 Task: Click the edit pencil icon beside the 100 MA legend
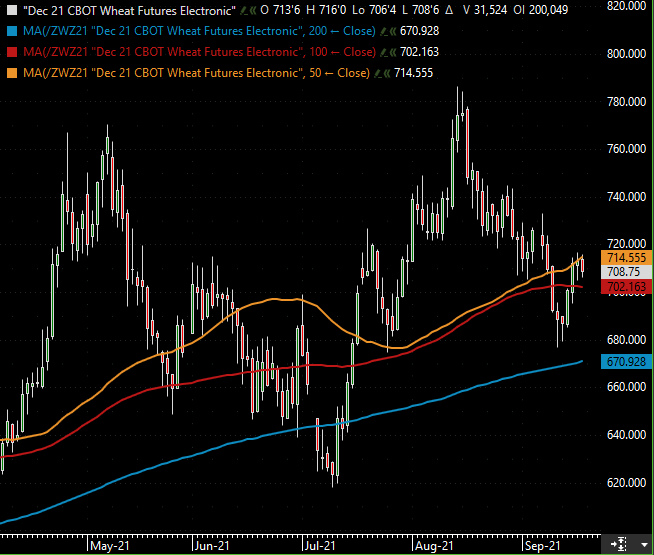pos(384,52)
